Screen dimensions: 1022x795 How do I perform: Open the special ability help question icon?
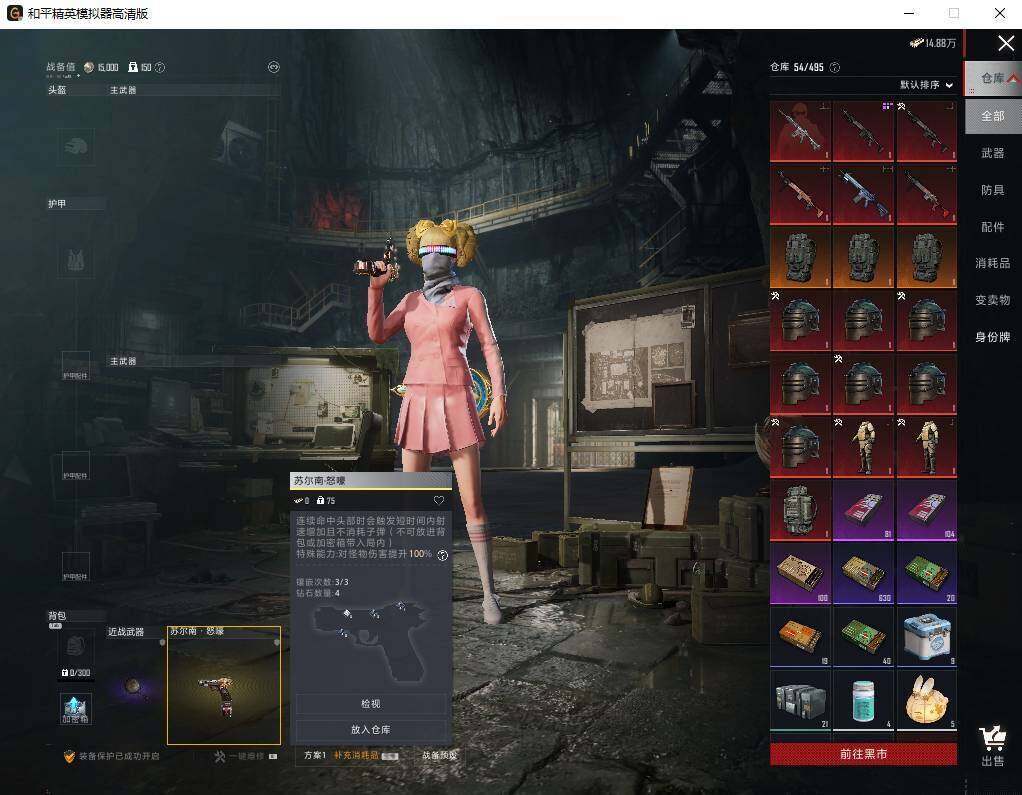(x=443, y=555)
